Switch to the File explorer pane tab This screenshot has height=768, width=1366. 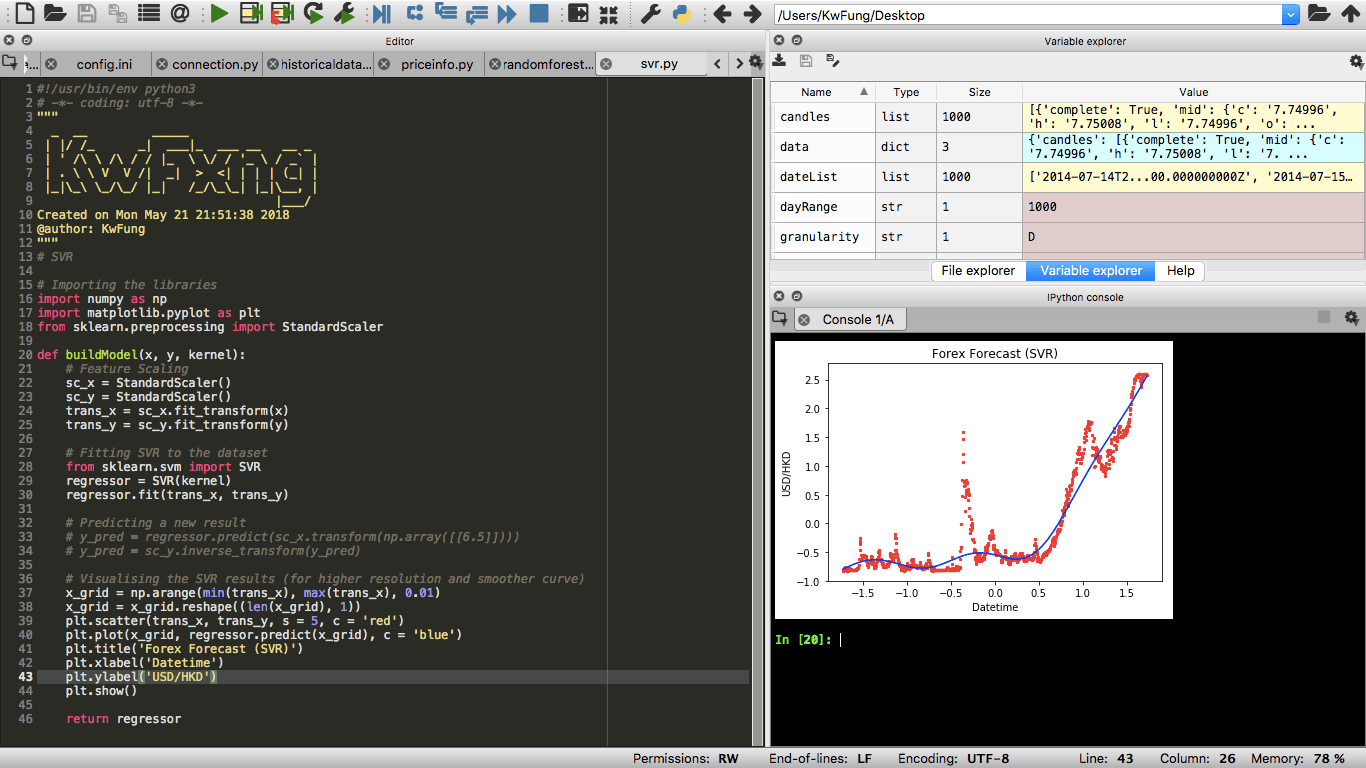[x=977, y=271]
